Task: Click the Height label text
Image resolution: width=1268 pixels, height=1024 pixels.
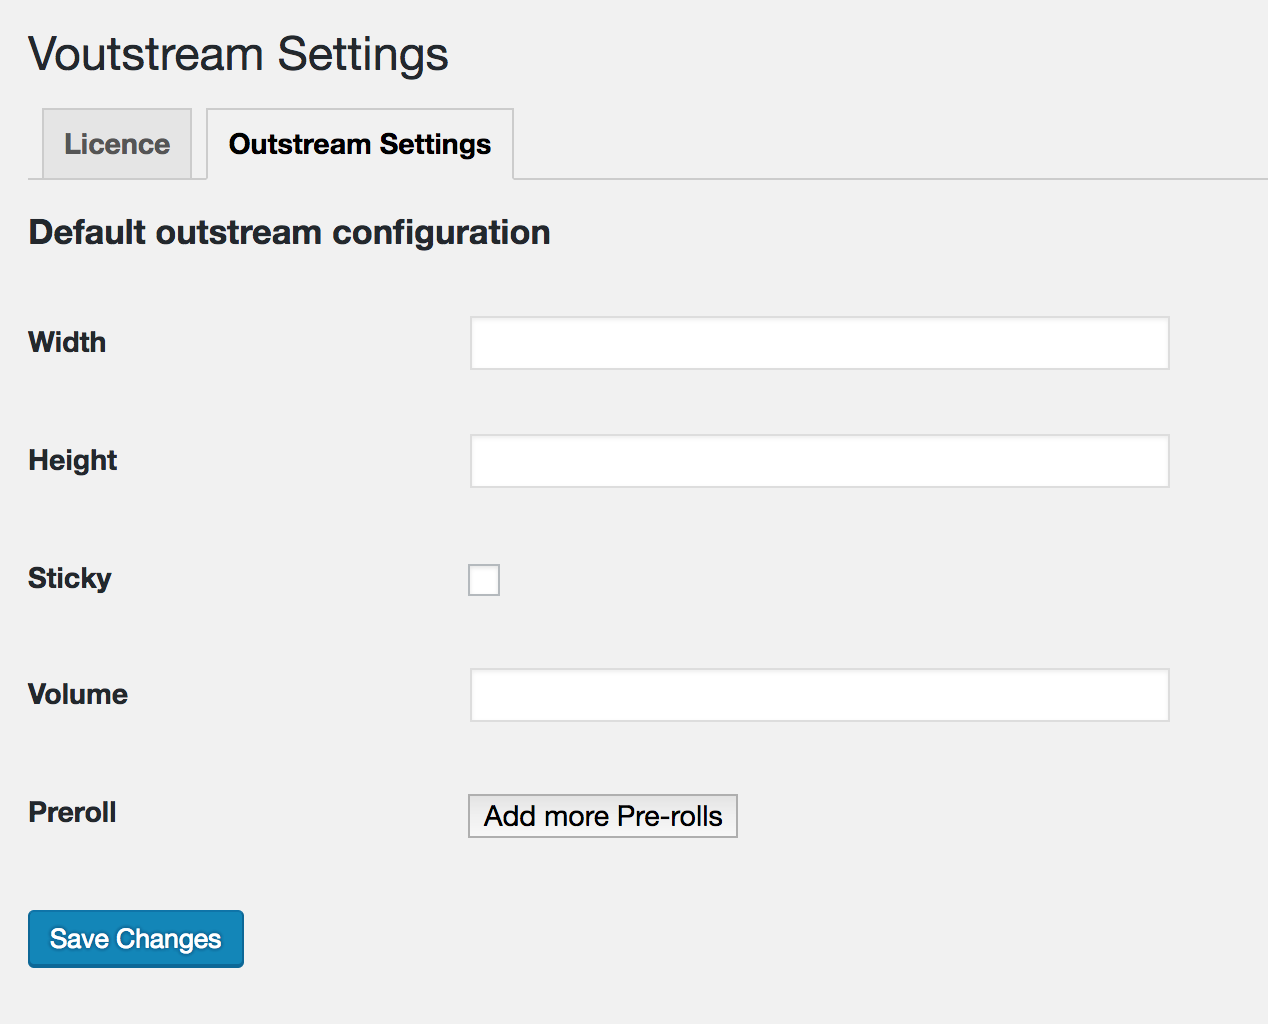Action: pyautogui.click(x=73, y=460)
